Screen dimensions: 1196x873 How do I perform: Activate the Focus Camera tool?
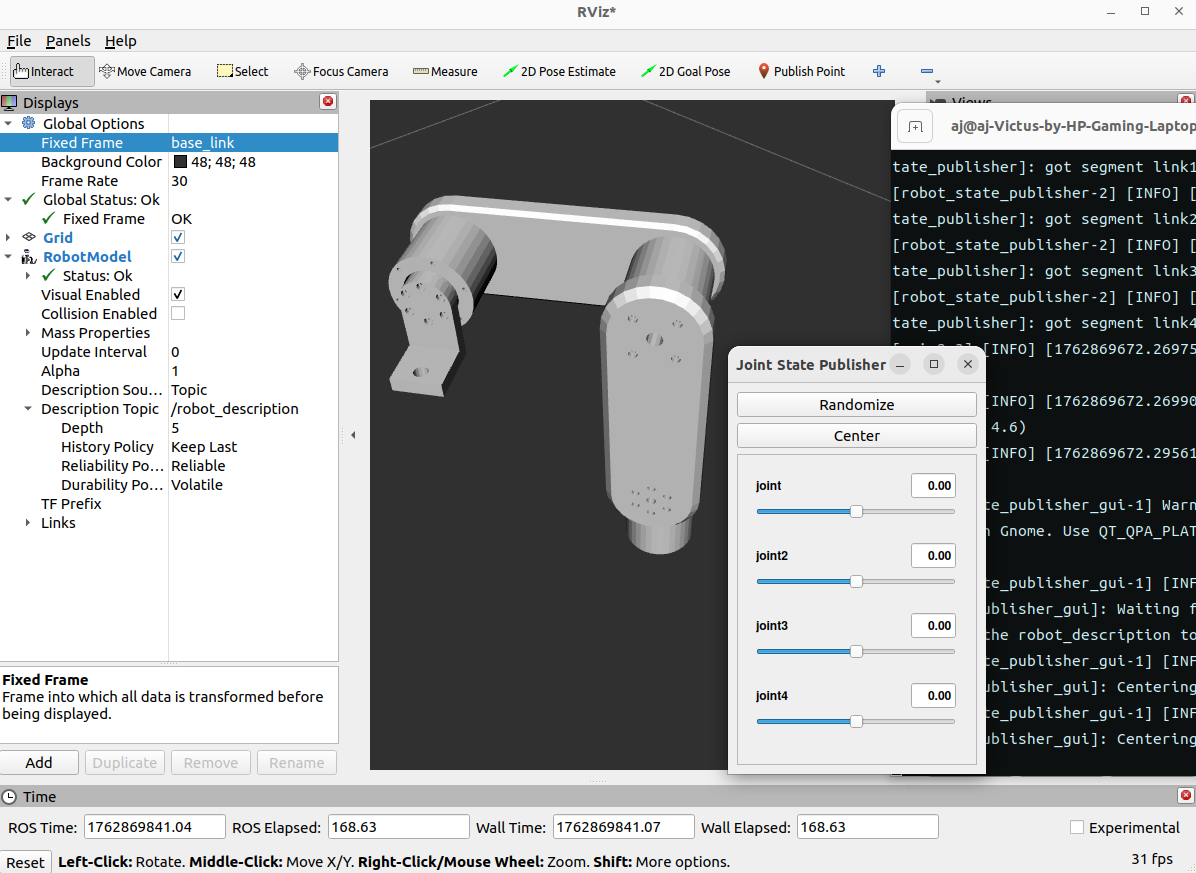341,71
